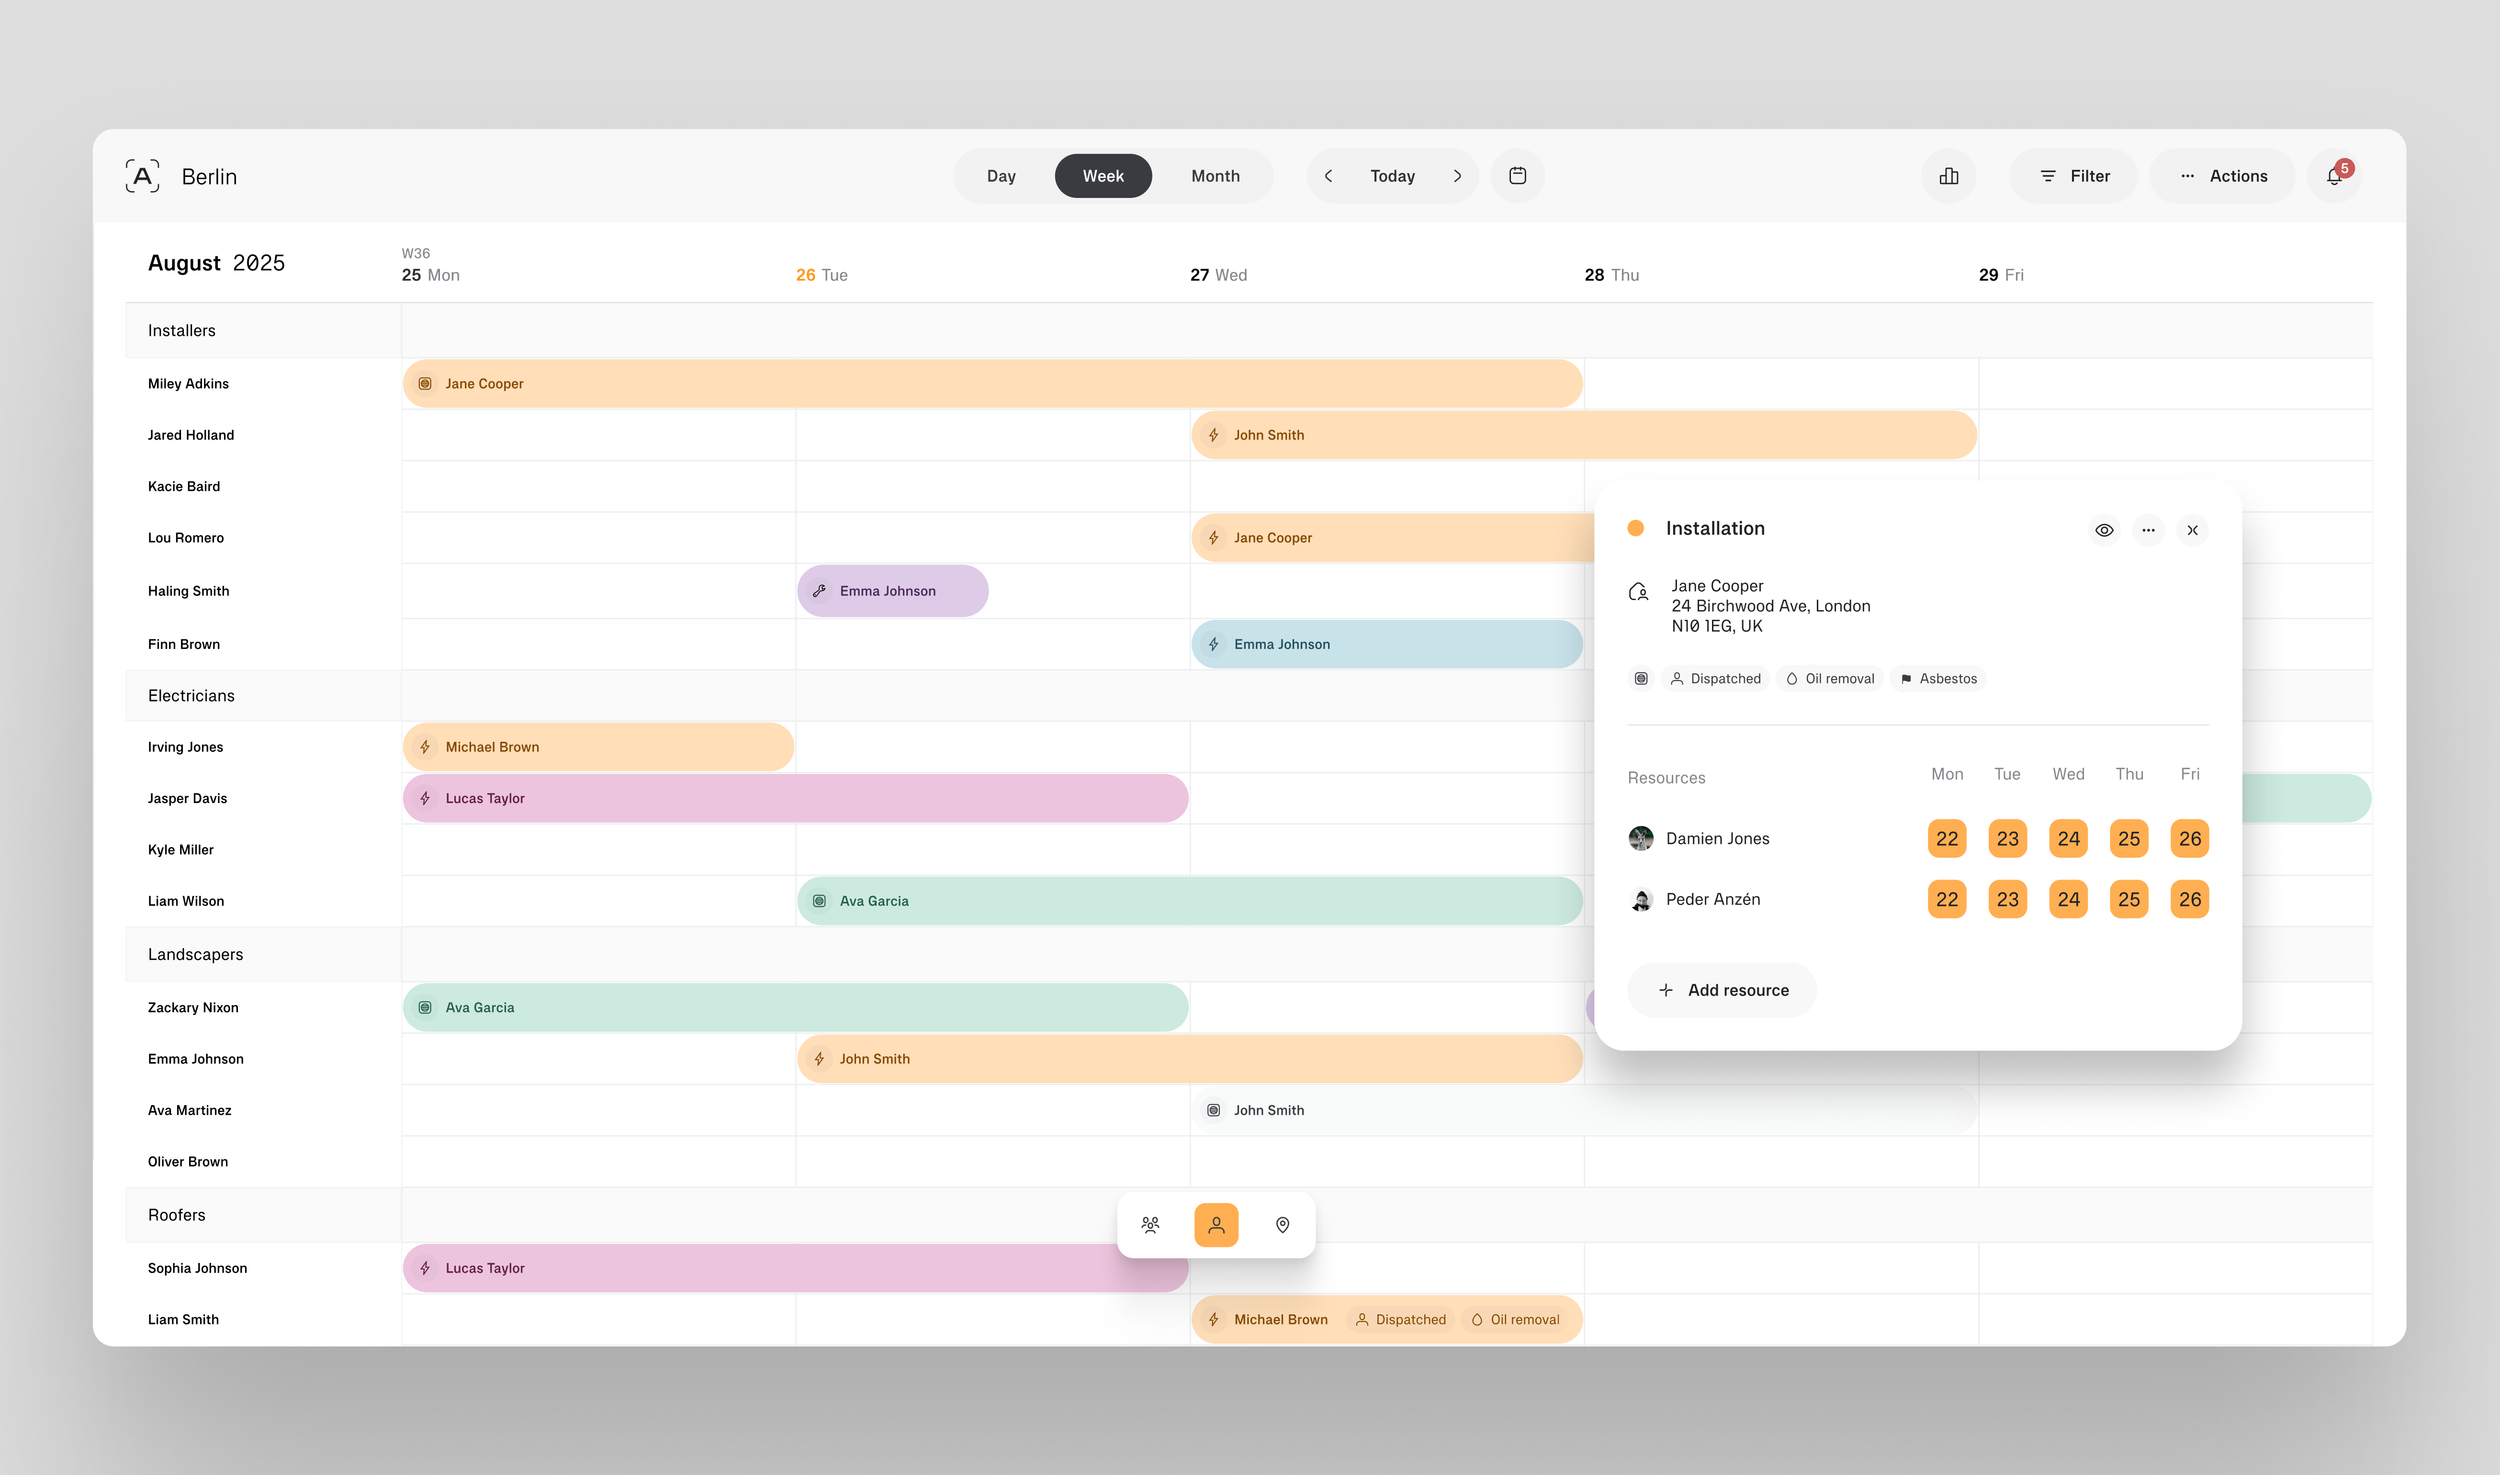Screen dimensions: 2500x1475
Task: Click the calendar picker icon beside Today
Action: [1517, 175]
